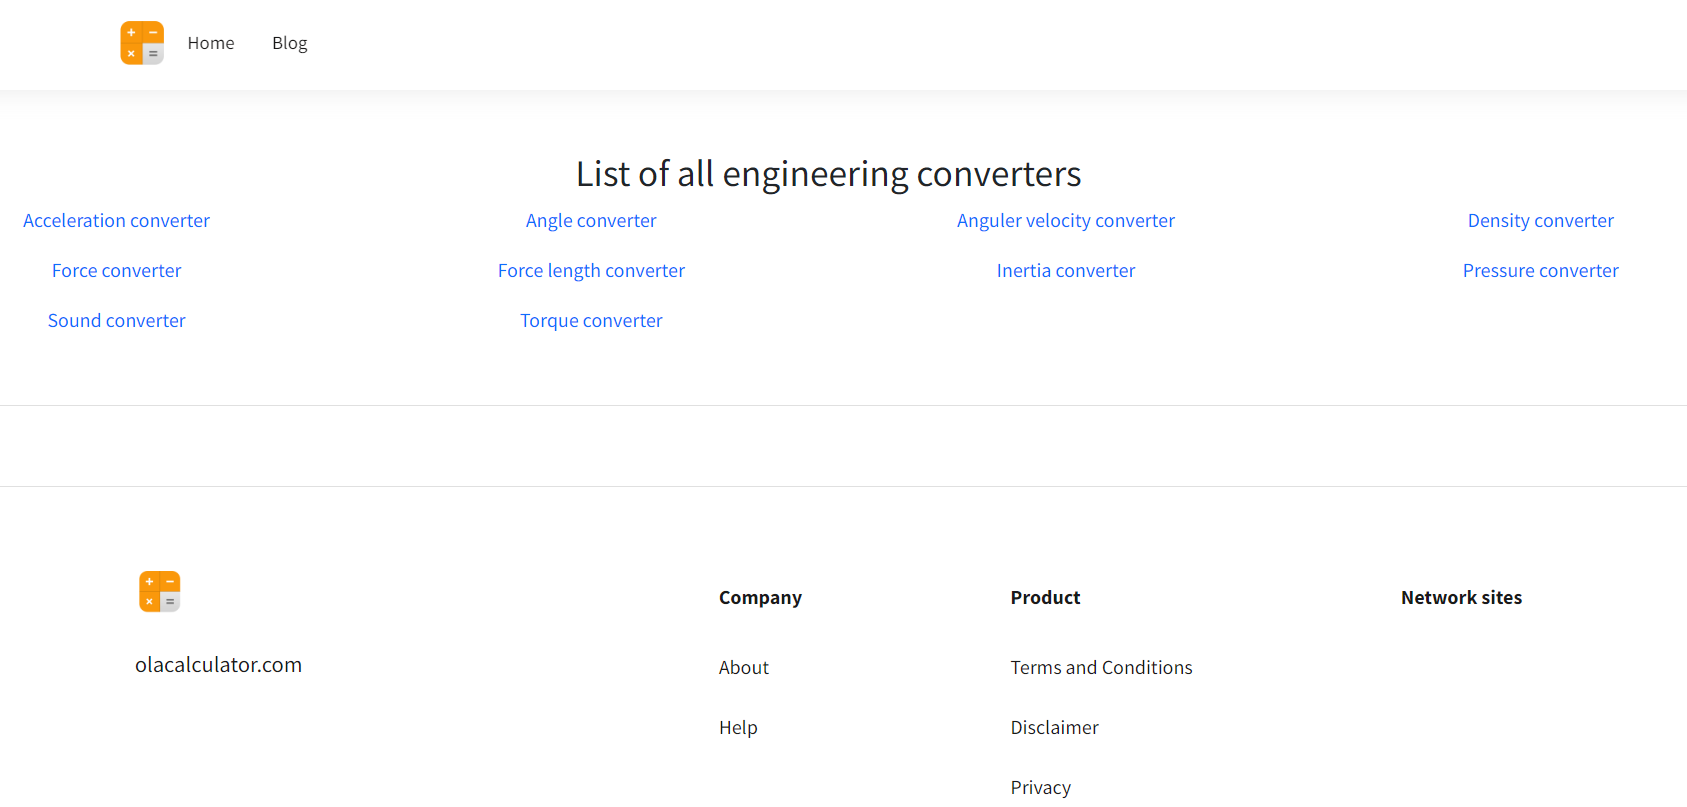The width and height of the screenshot is (1687, 807).
Task: Open the Acceleration converter
Action: point(116,220)
